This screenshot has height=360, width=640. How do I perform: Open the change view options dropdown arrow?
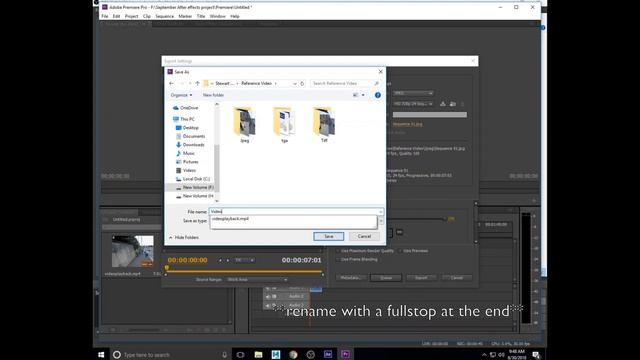tap(363, 95)
